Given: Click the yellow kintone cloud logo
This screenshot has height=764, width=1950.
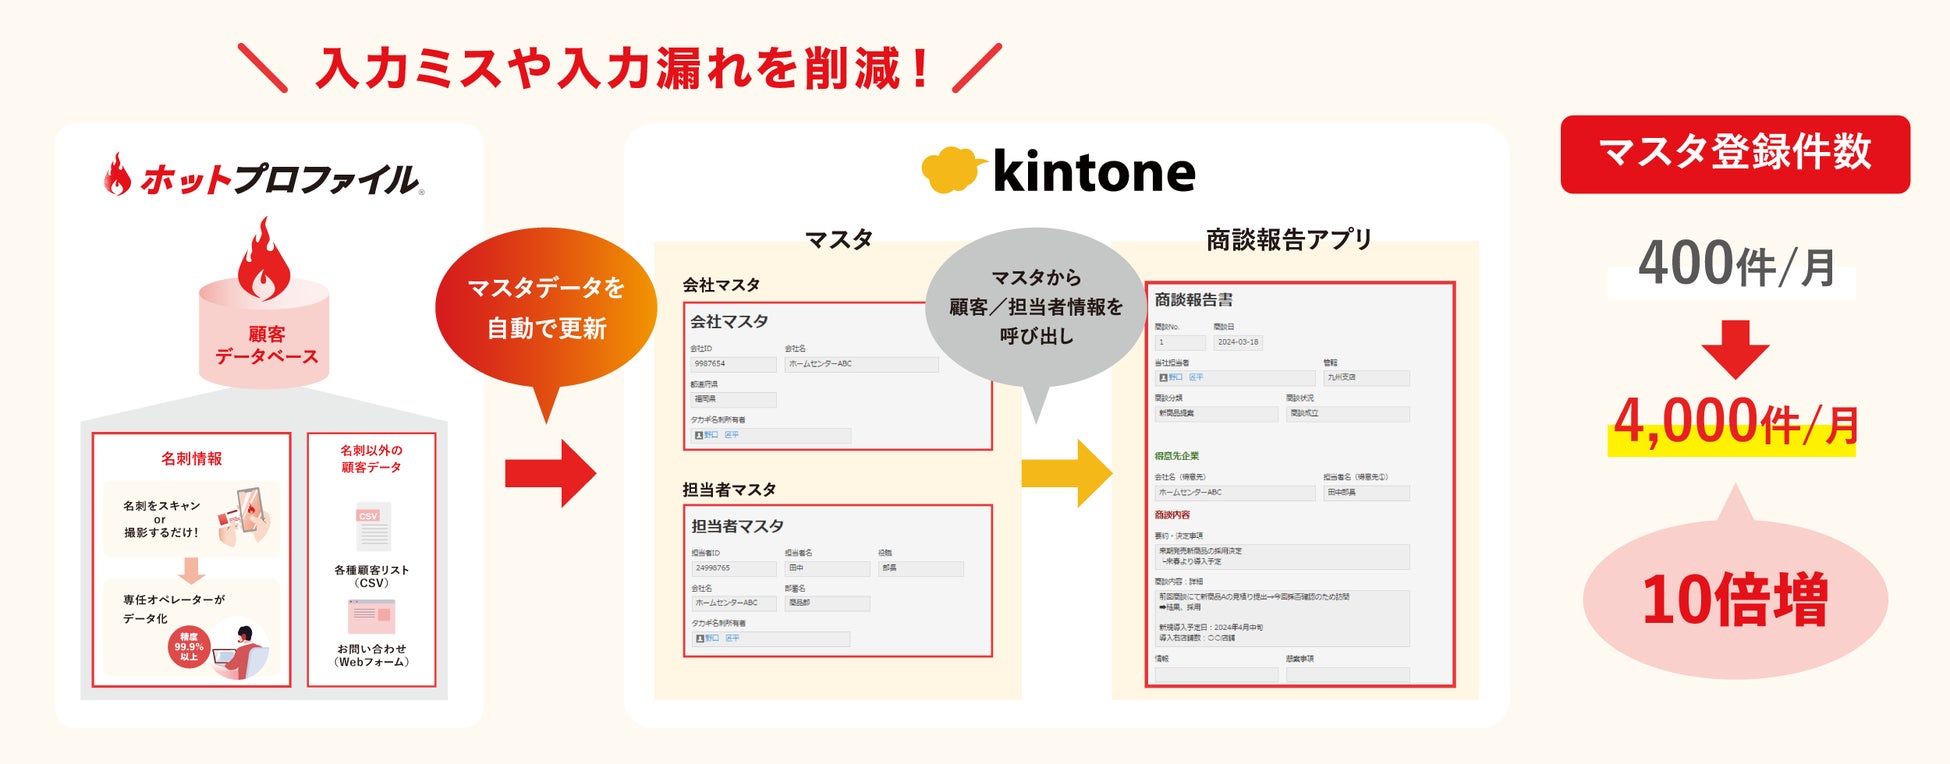Looking at the screenshot, I should [x=948, y=169].
